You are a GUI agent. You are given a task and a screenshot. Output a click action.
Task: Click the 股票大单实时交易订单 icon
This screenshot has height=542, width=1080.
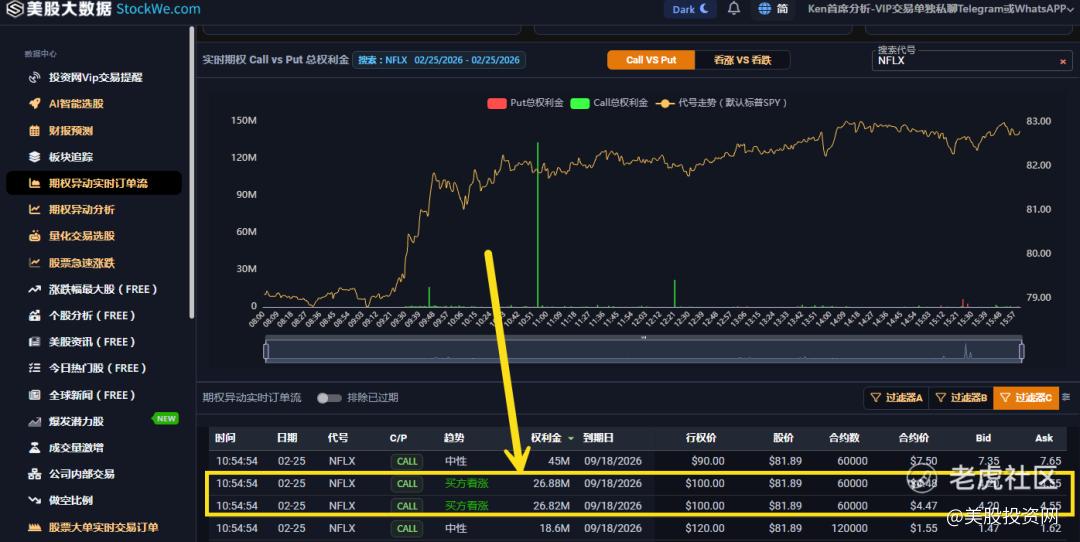(x=34, y=528)
